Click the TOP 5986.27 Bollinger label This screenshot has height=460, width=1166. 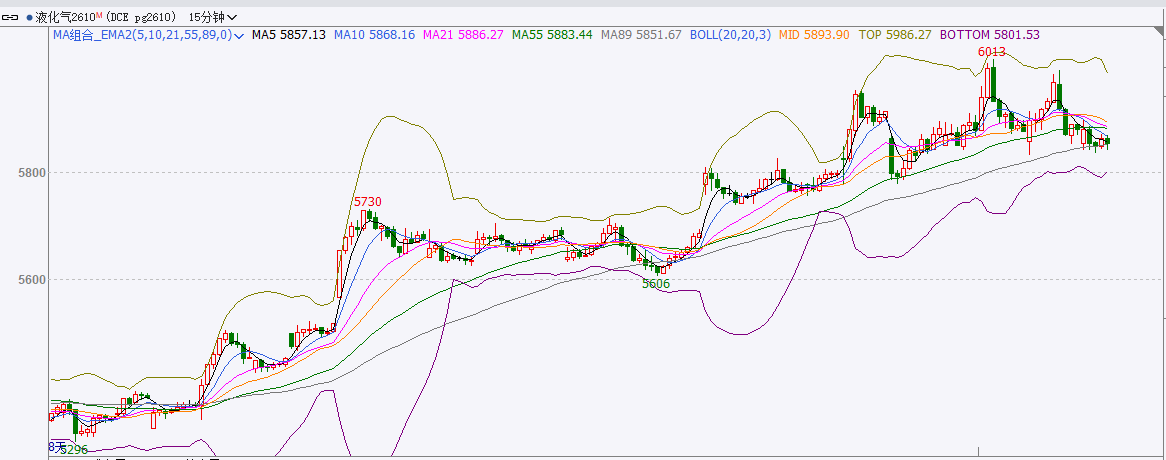point(895,34)
